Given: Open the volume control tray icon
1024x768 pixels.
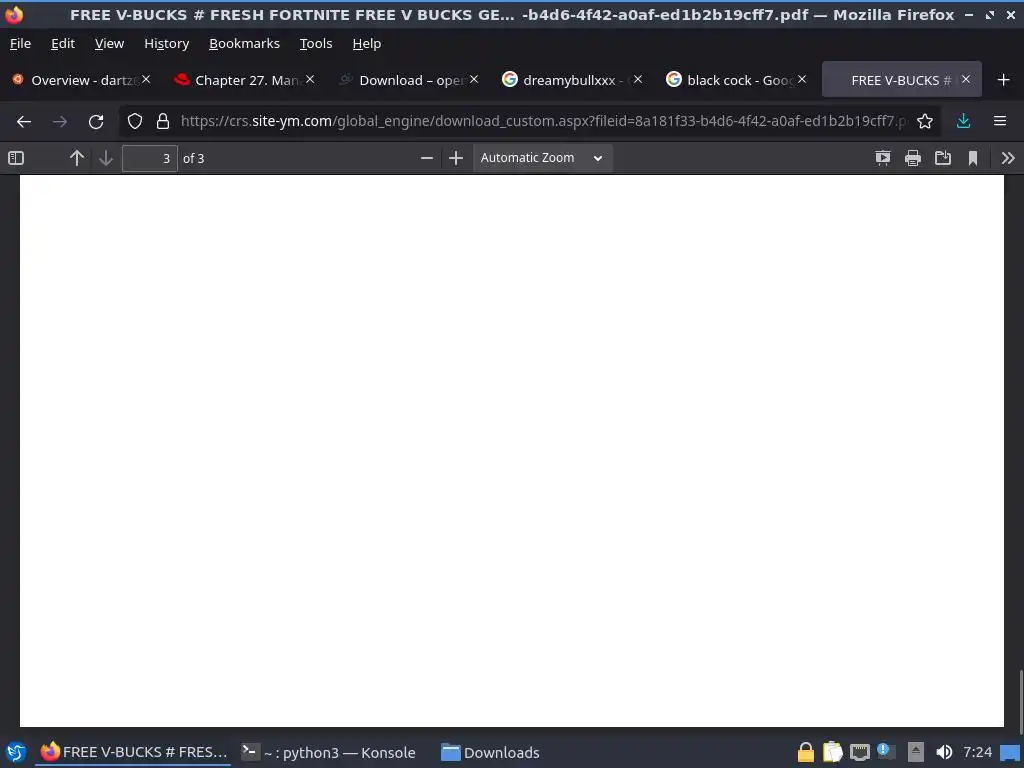Looking at the screenshot, I should click(x=944, y=752).
